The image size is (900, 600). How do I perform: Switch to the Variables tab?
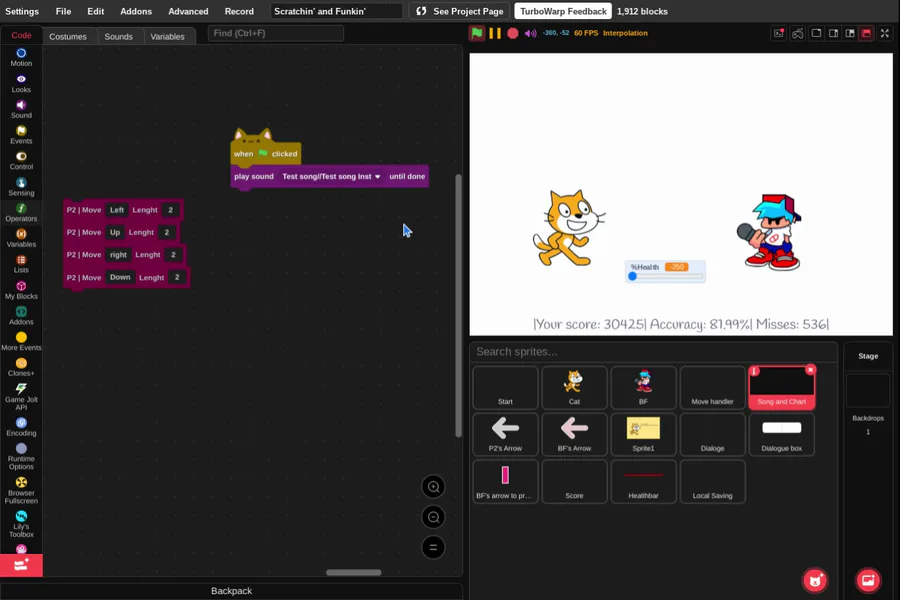168,36
